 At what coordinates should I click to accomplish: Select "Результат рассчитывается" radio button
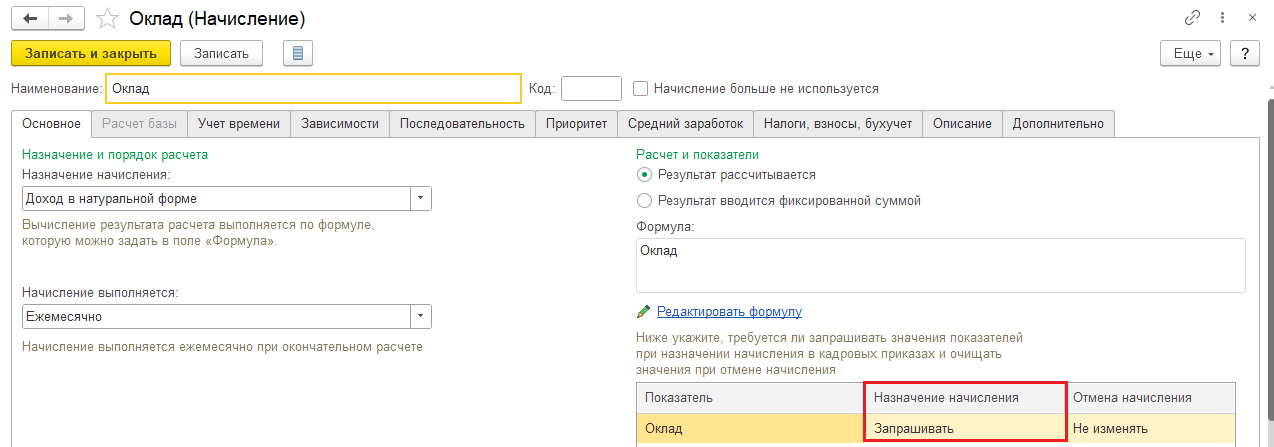click(644, 174)
